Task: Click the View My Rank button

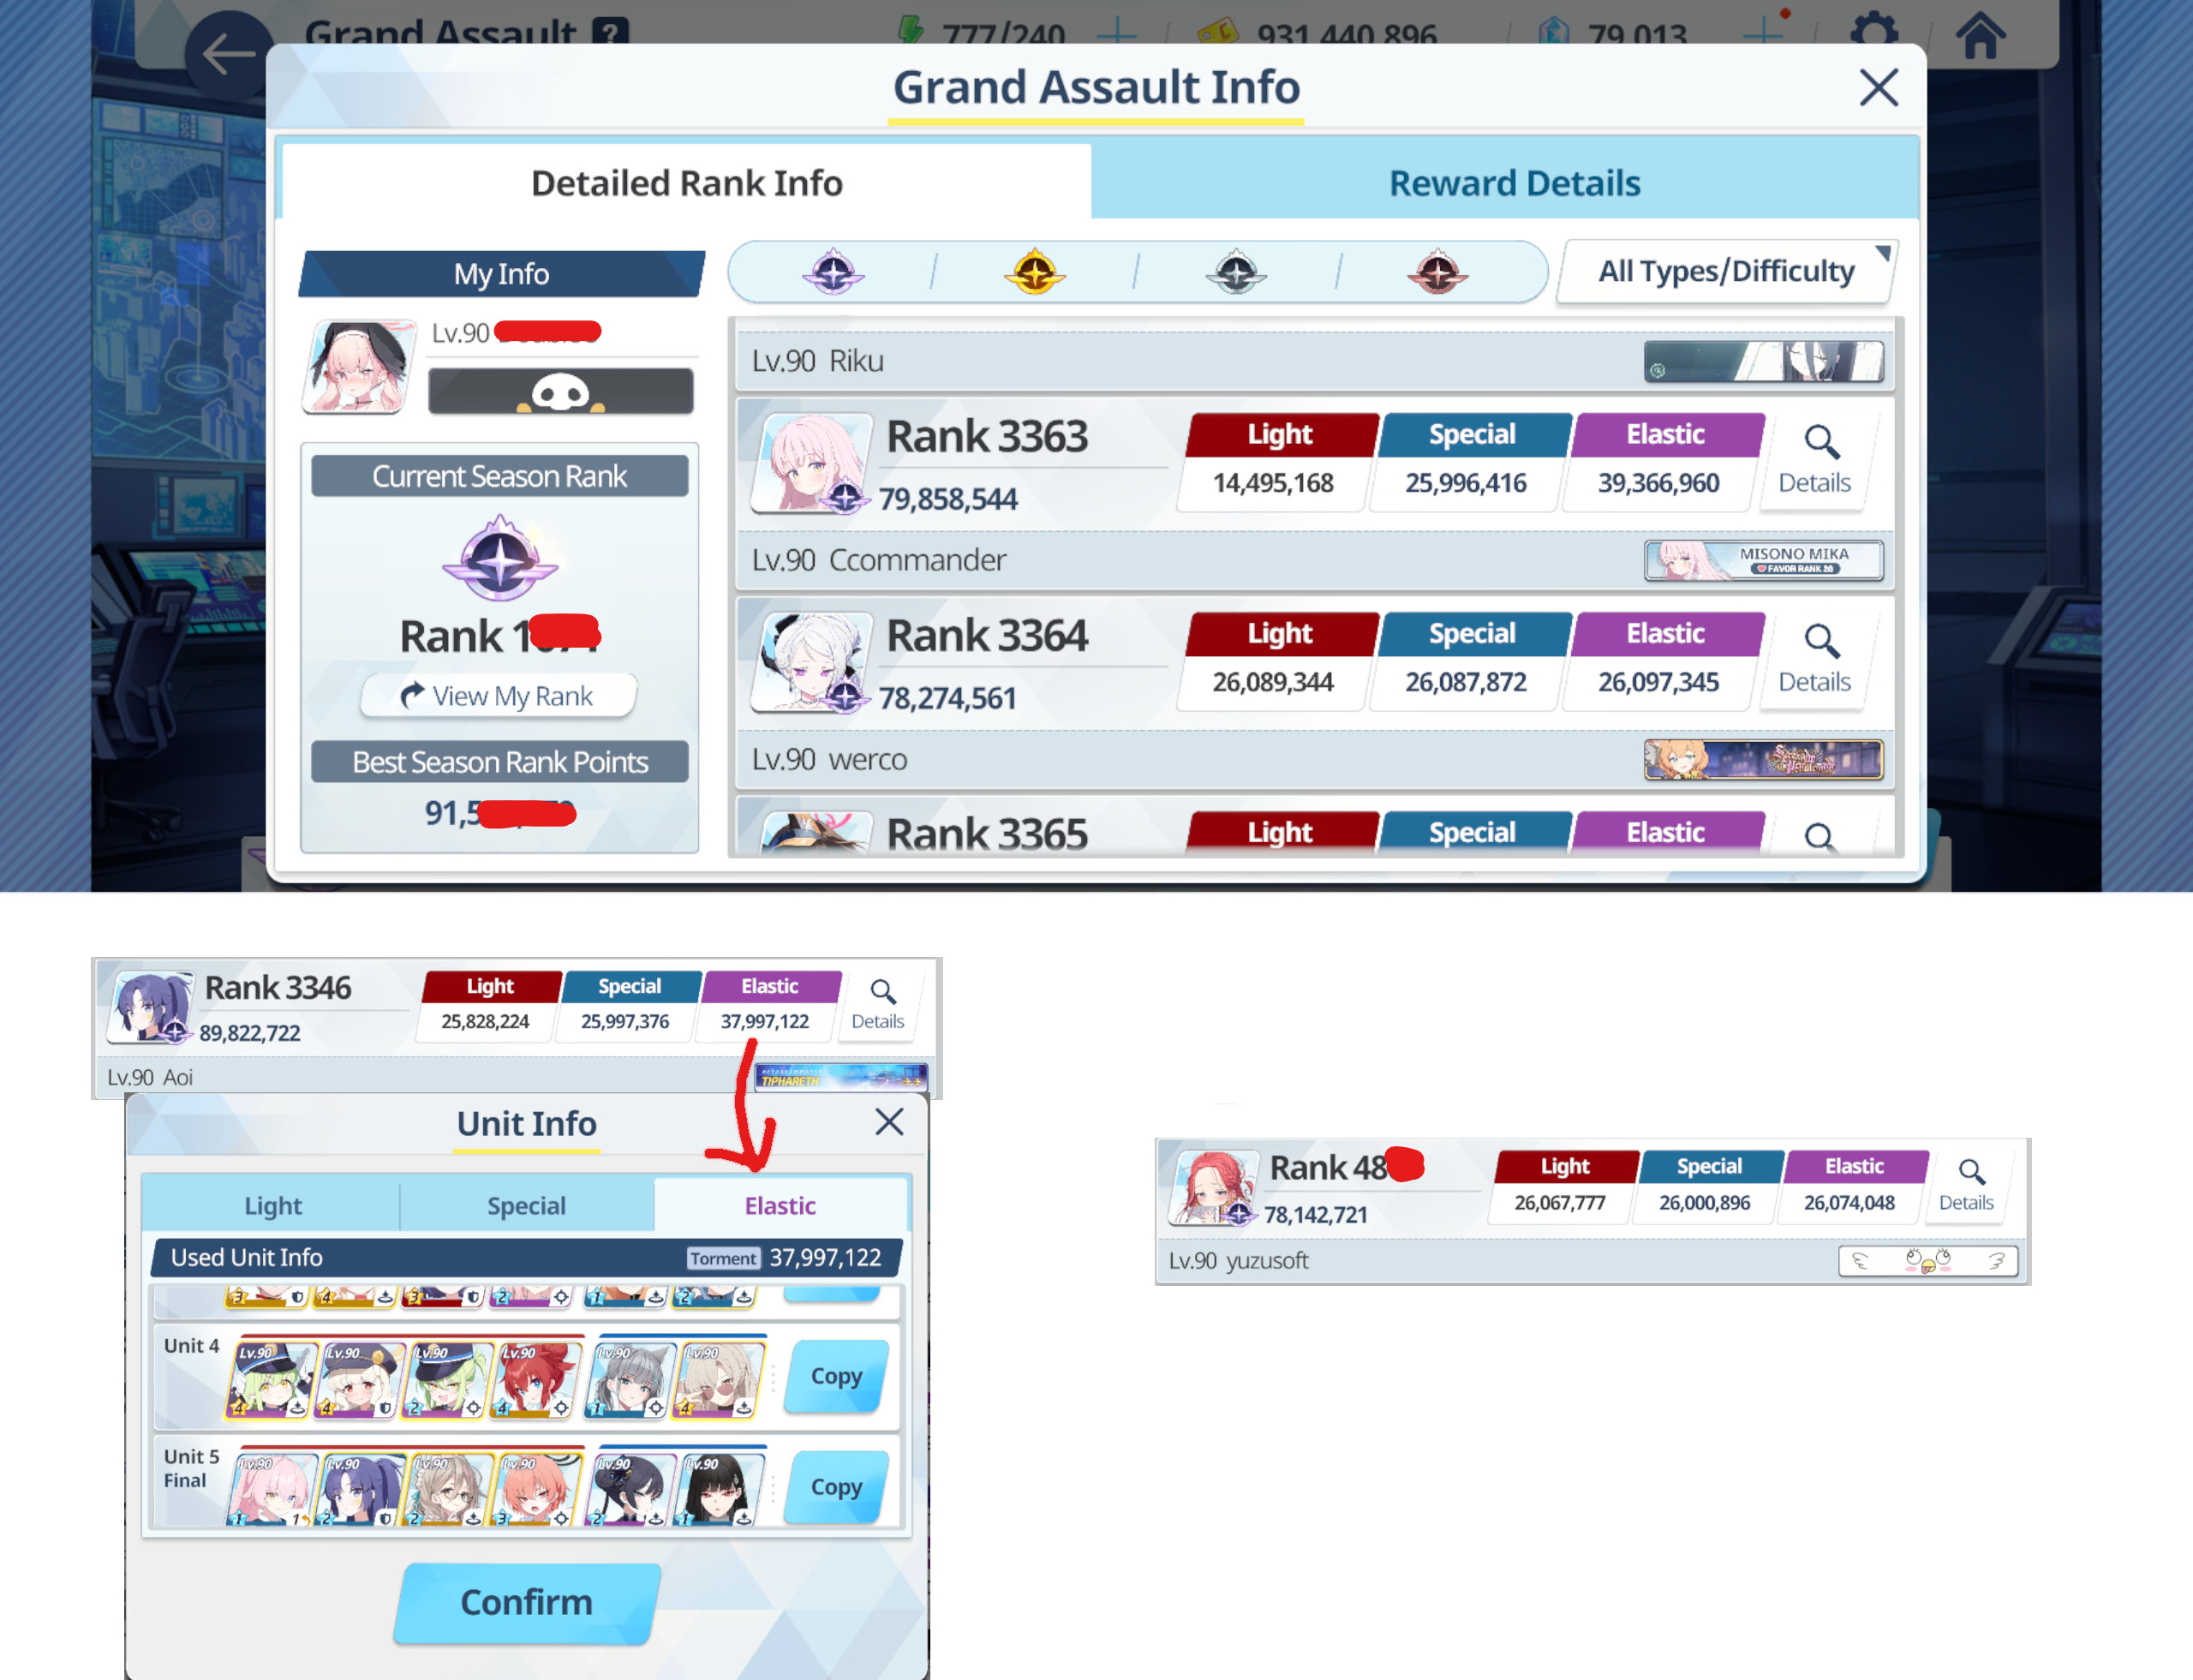Action: coord(498,696)
